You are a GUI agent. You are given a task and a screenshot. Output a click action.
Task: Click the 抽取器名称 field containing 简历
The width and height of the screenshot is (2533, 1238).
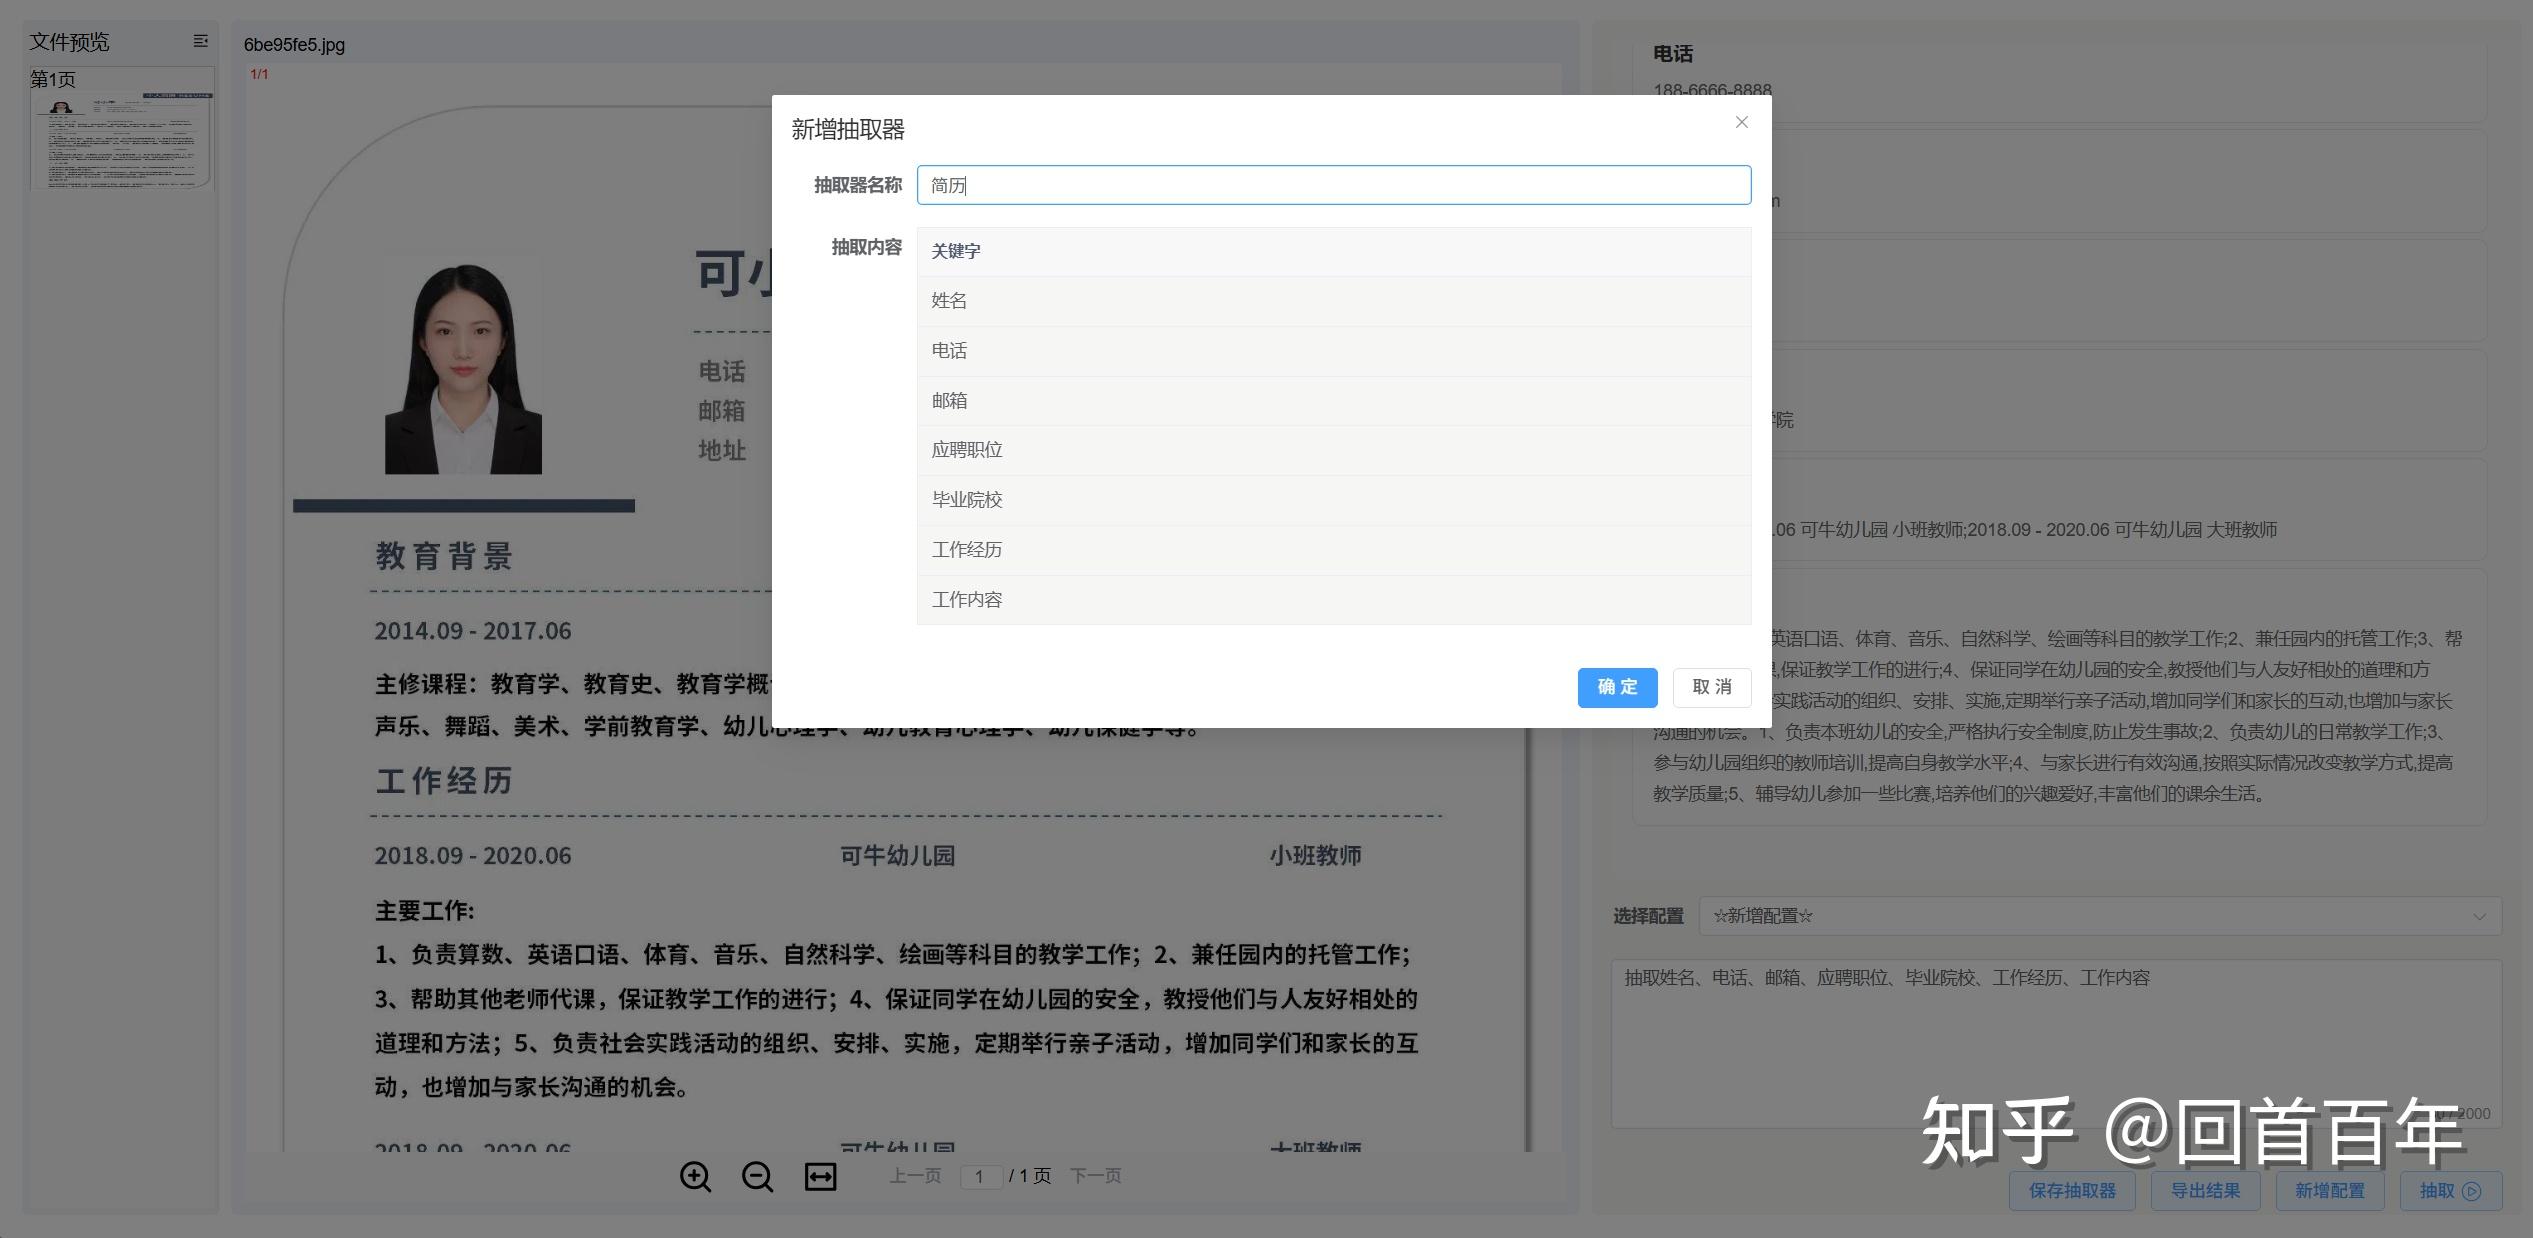(x=1333, y=185)
